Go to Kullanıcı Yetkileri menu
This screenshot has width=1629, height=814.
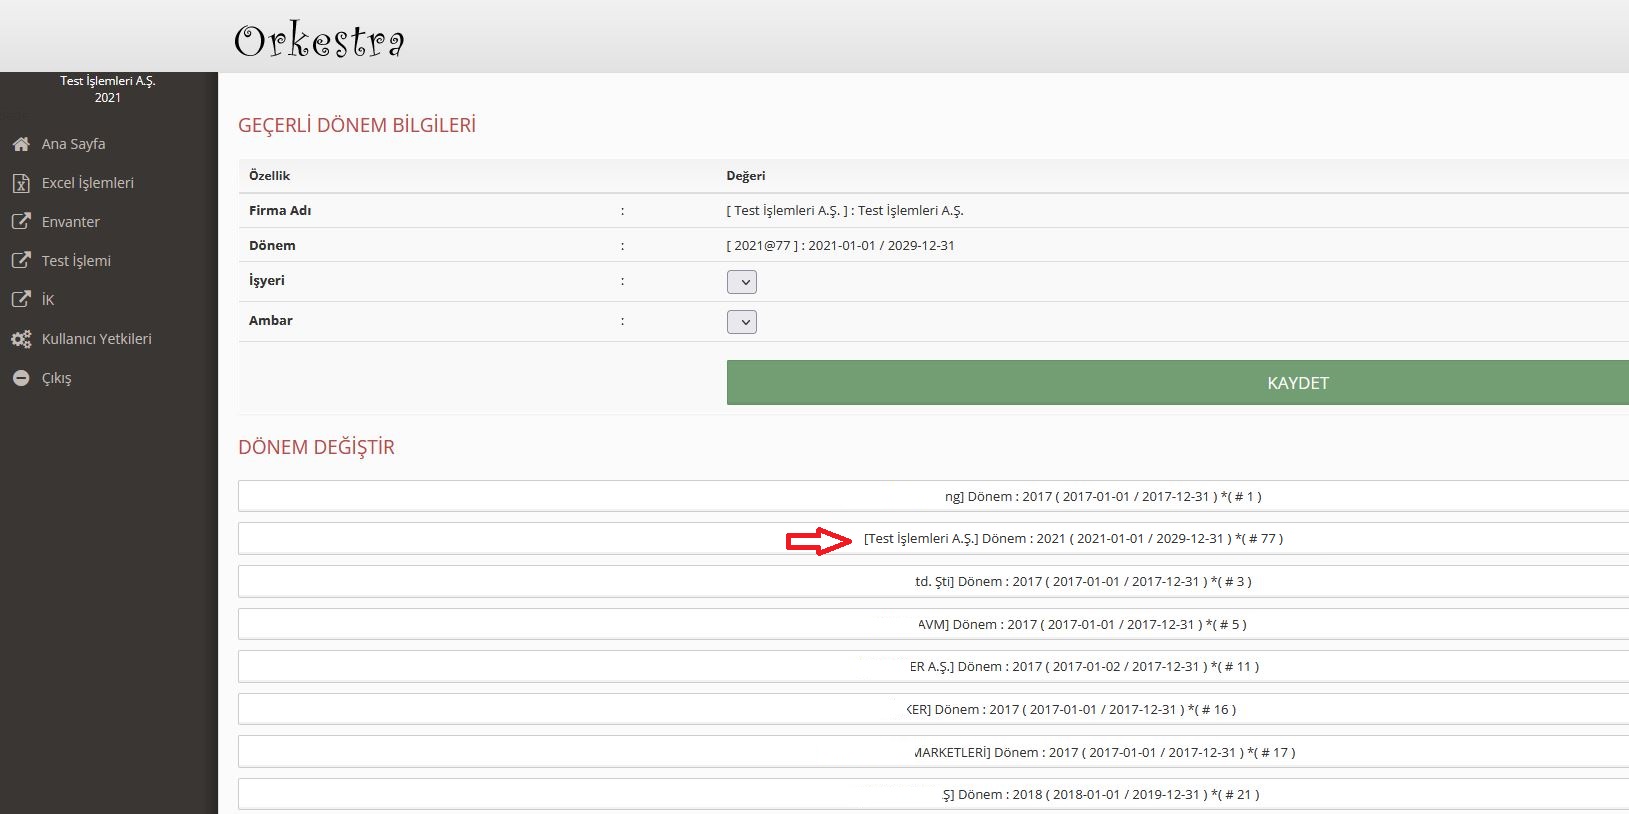point(96,339)
